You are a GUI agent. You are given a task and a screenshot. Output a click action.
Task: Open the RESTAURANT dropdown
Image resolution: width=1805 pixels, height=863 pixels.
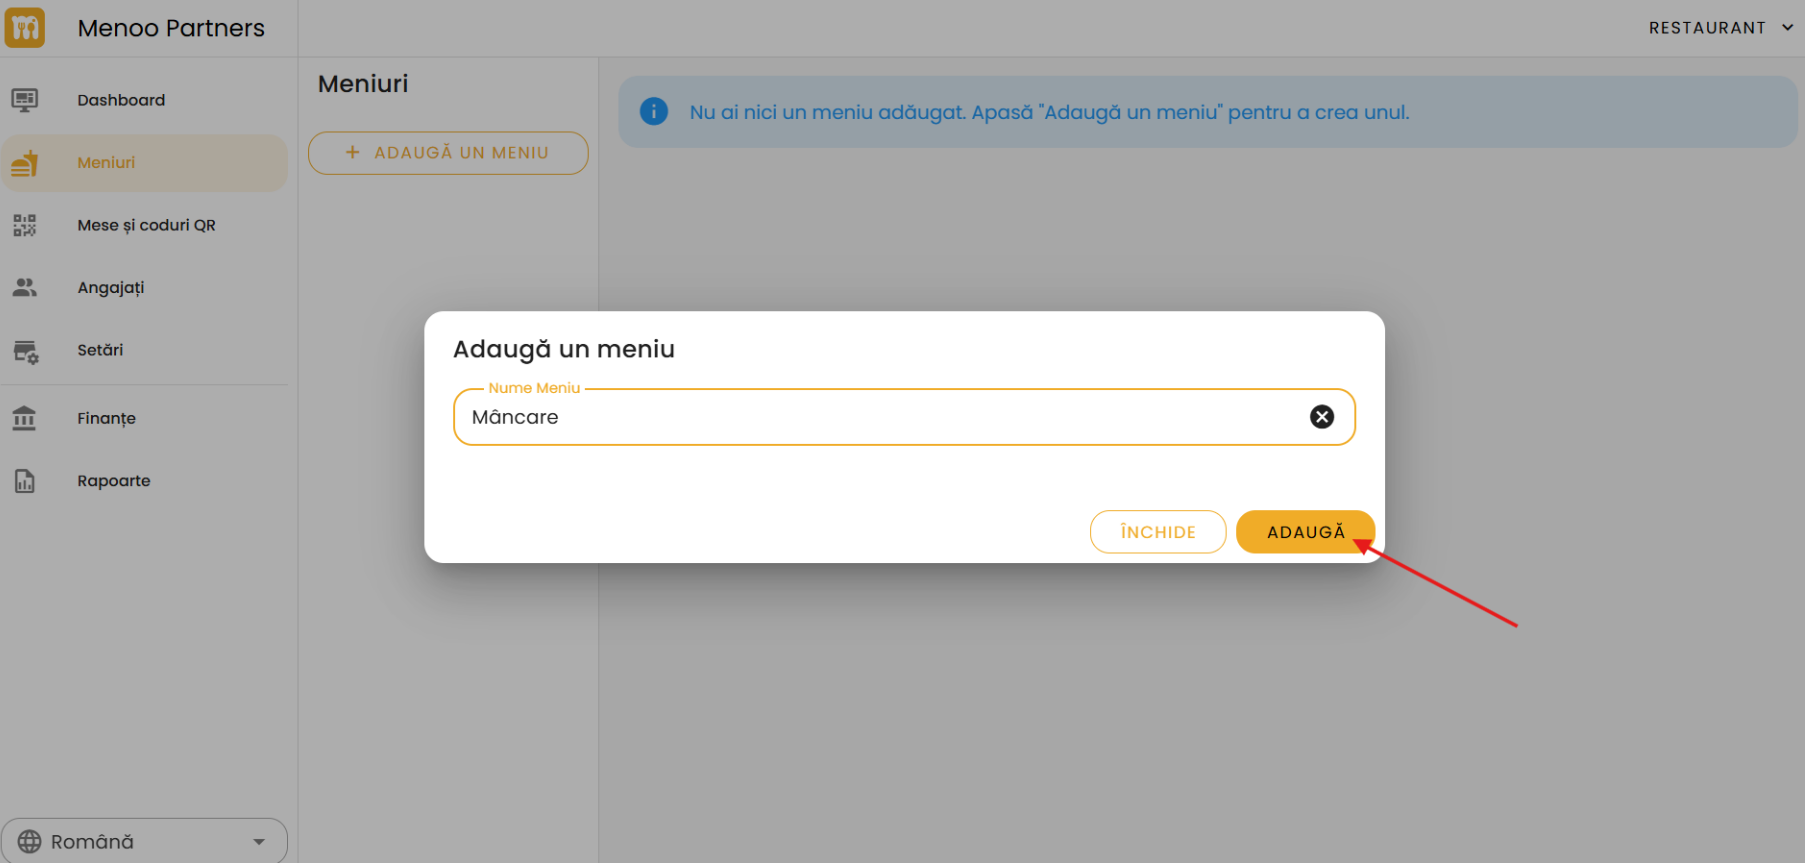click(1720, 28)
